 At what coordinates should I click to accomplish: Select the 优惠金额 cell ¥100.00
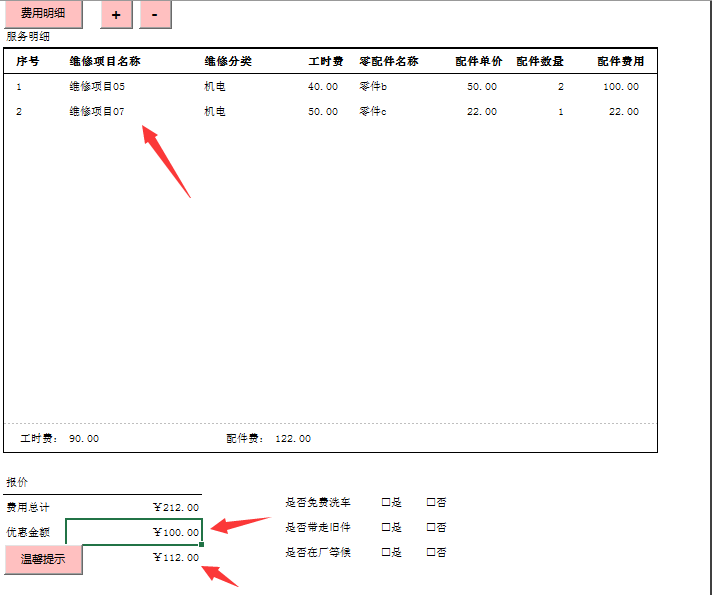[x=134, y=532]
